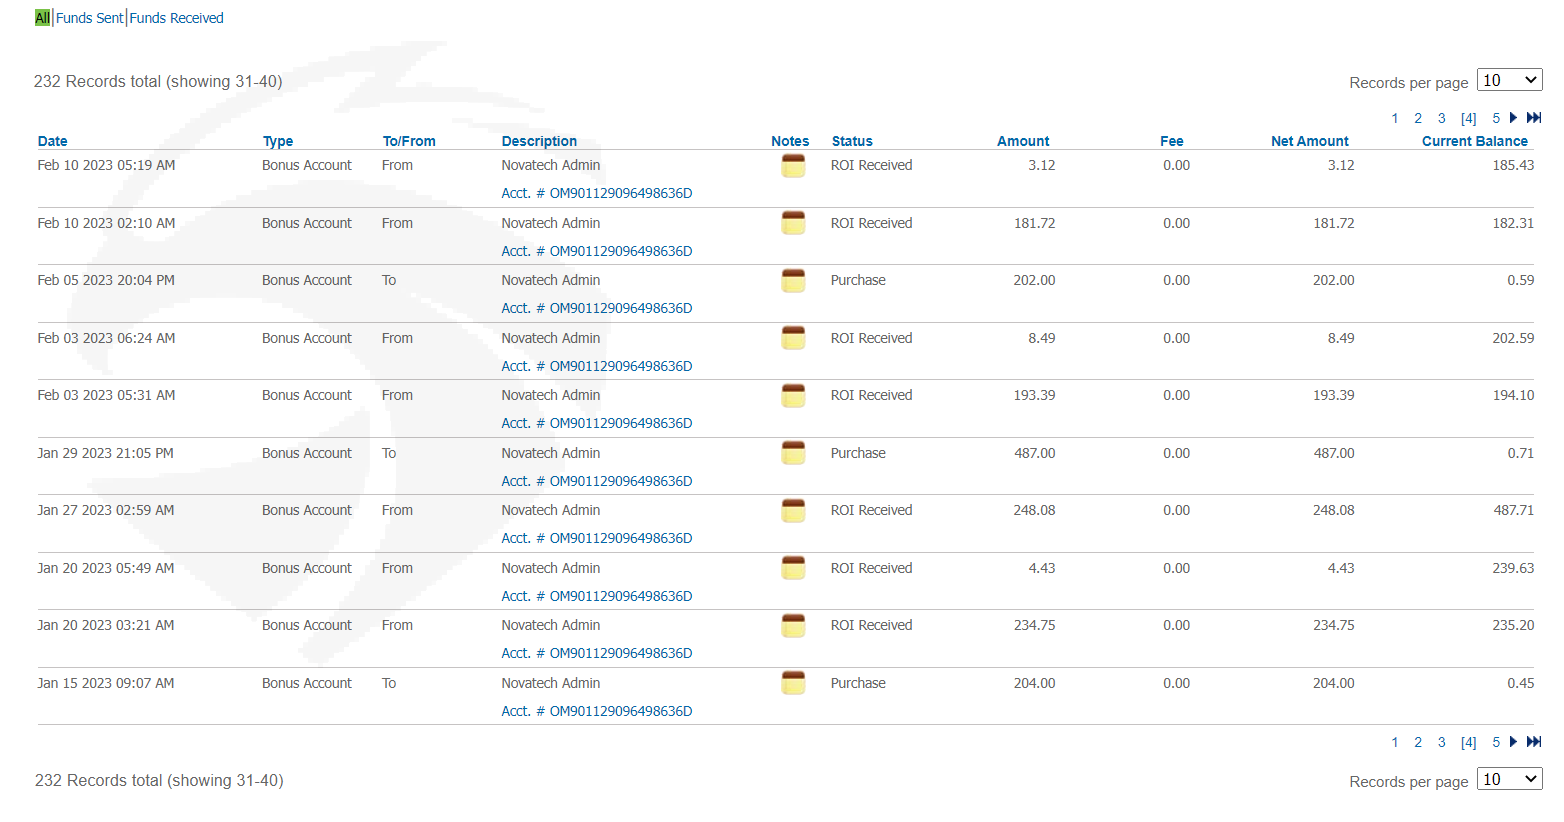Go to next page using bottom arrow icon
The image size is (1564, 822).
(1513, 742)
